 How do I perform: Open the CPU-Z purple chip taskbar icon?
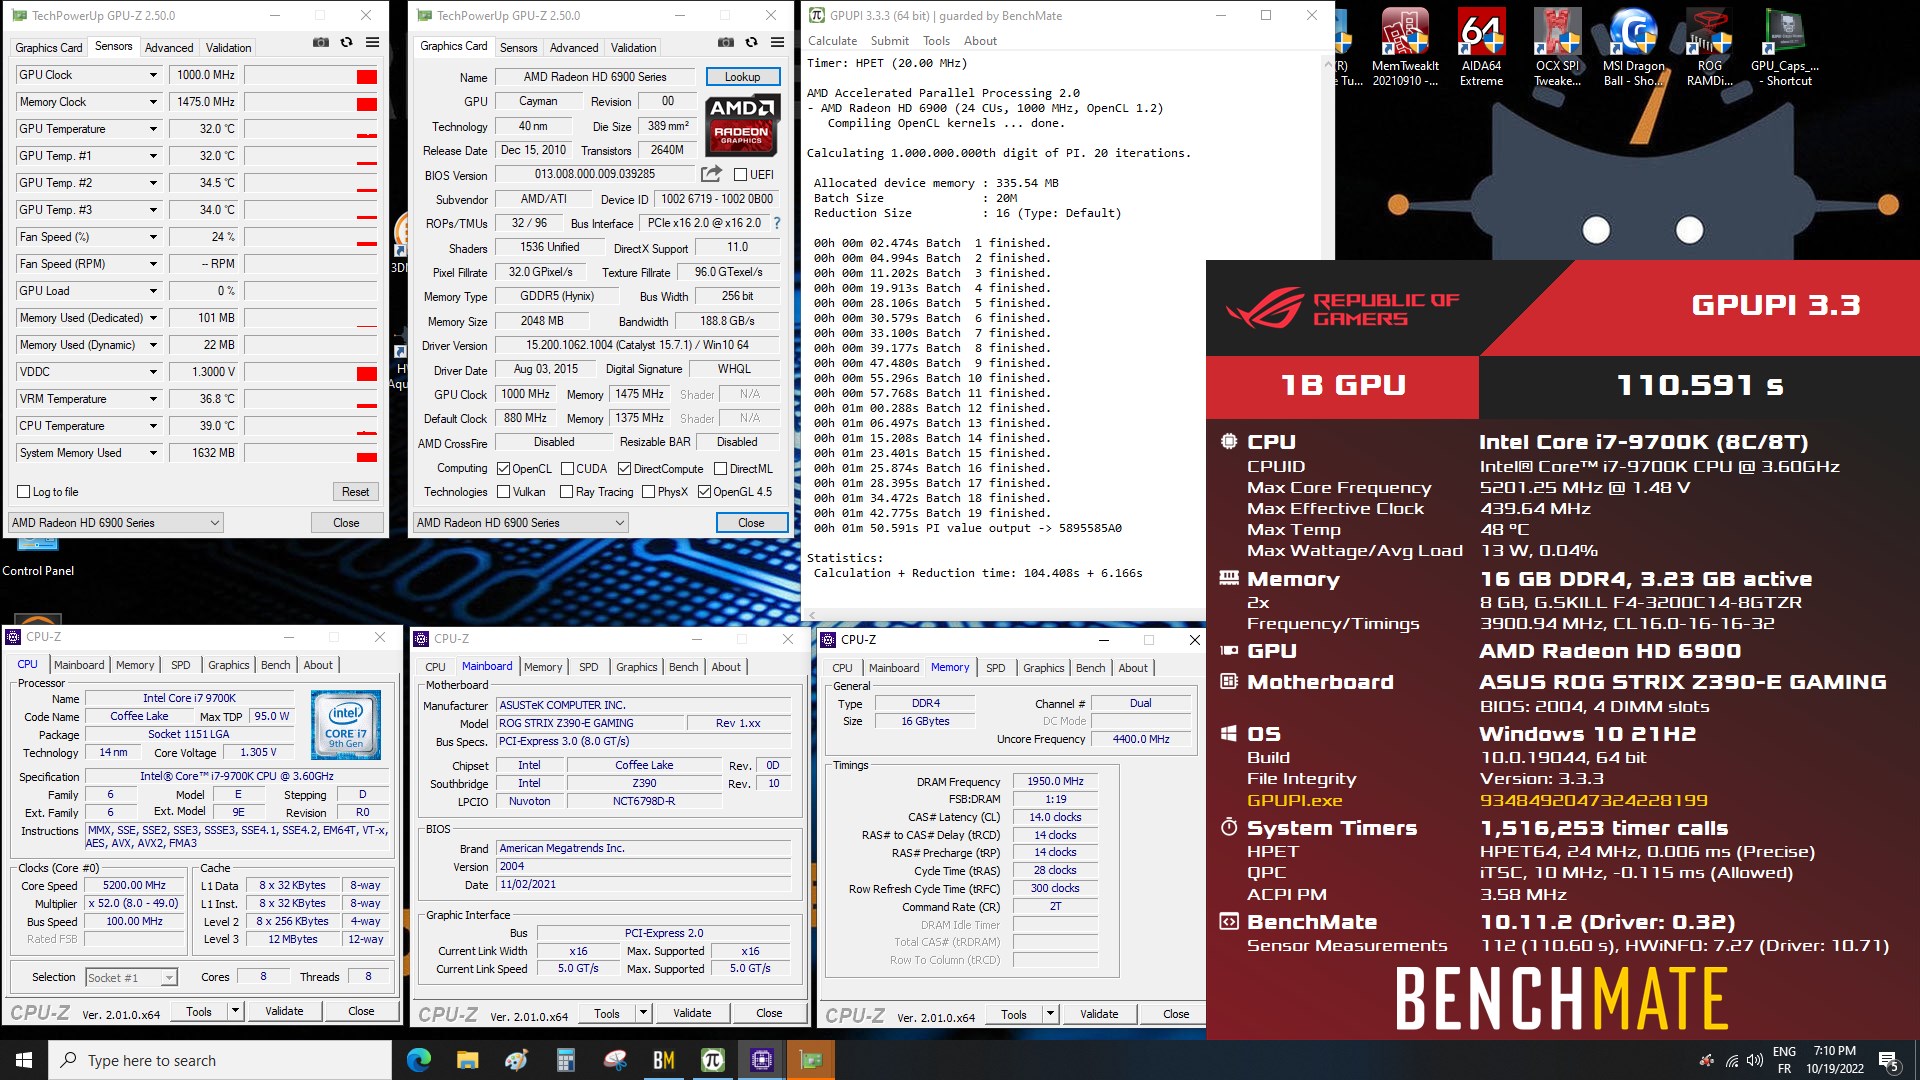click(761, 1060)
